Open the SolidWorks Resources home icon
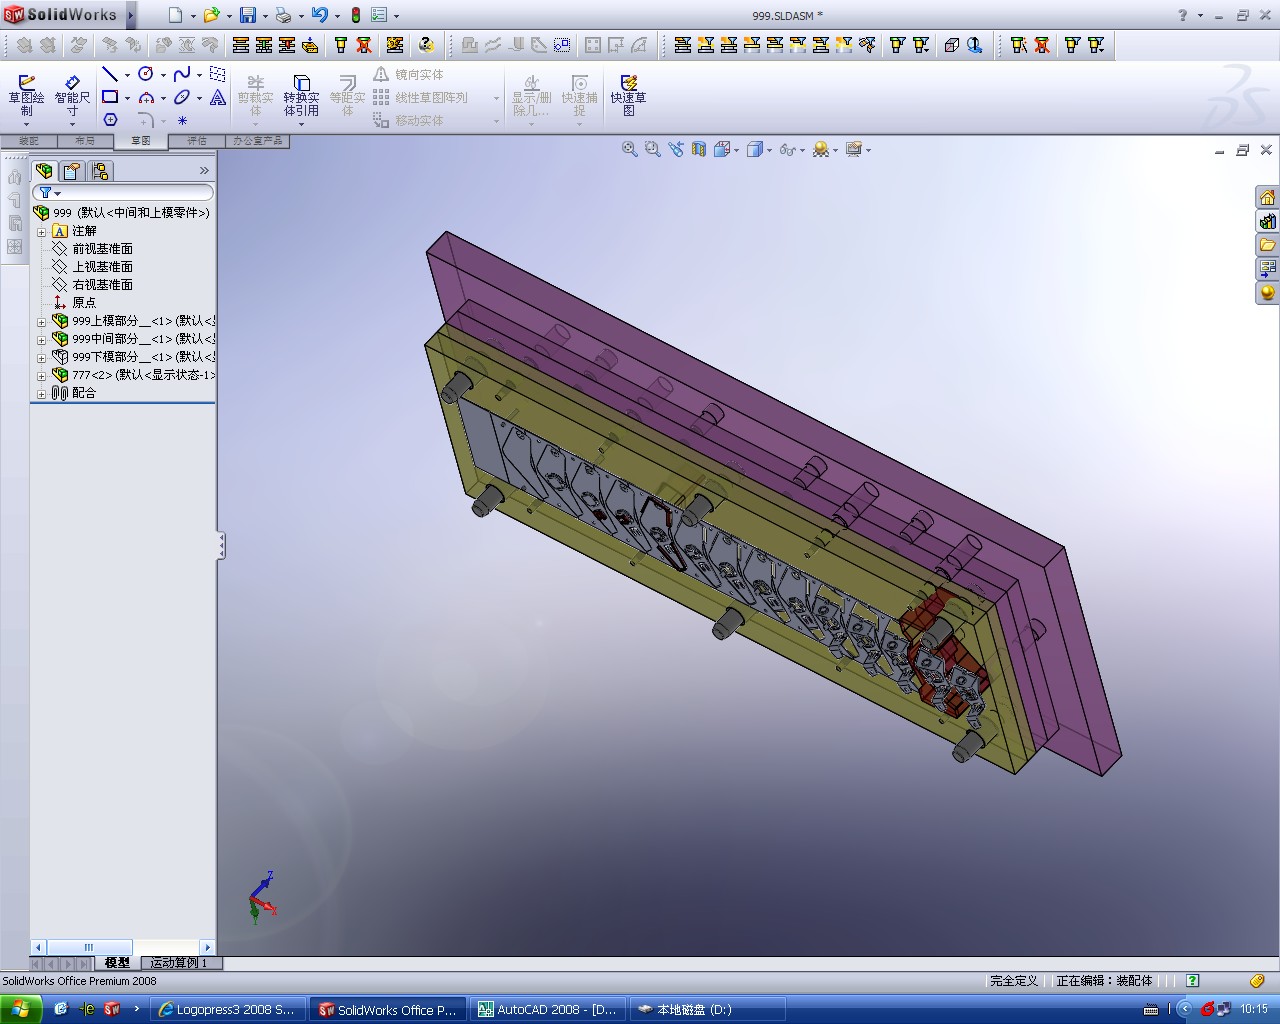 coord(1268,197)
